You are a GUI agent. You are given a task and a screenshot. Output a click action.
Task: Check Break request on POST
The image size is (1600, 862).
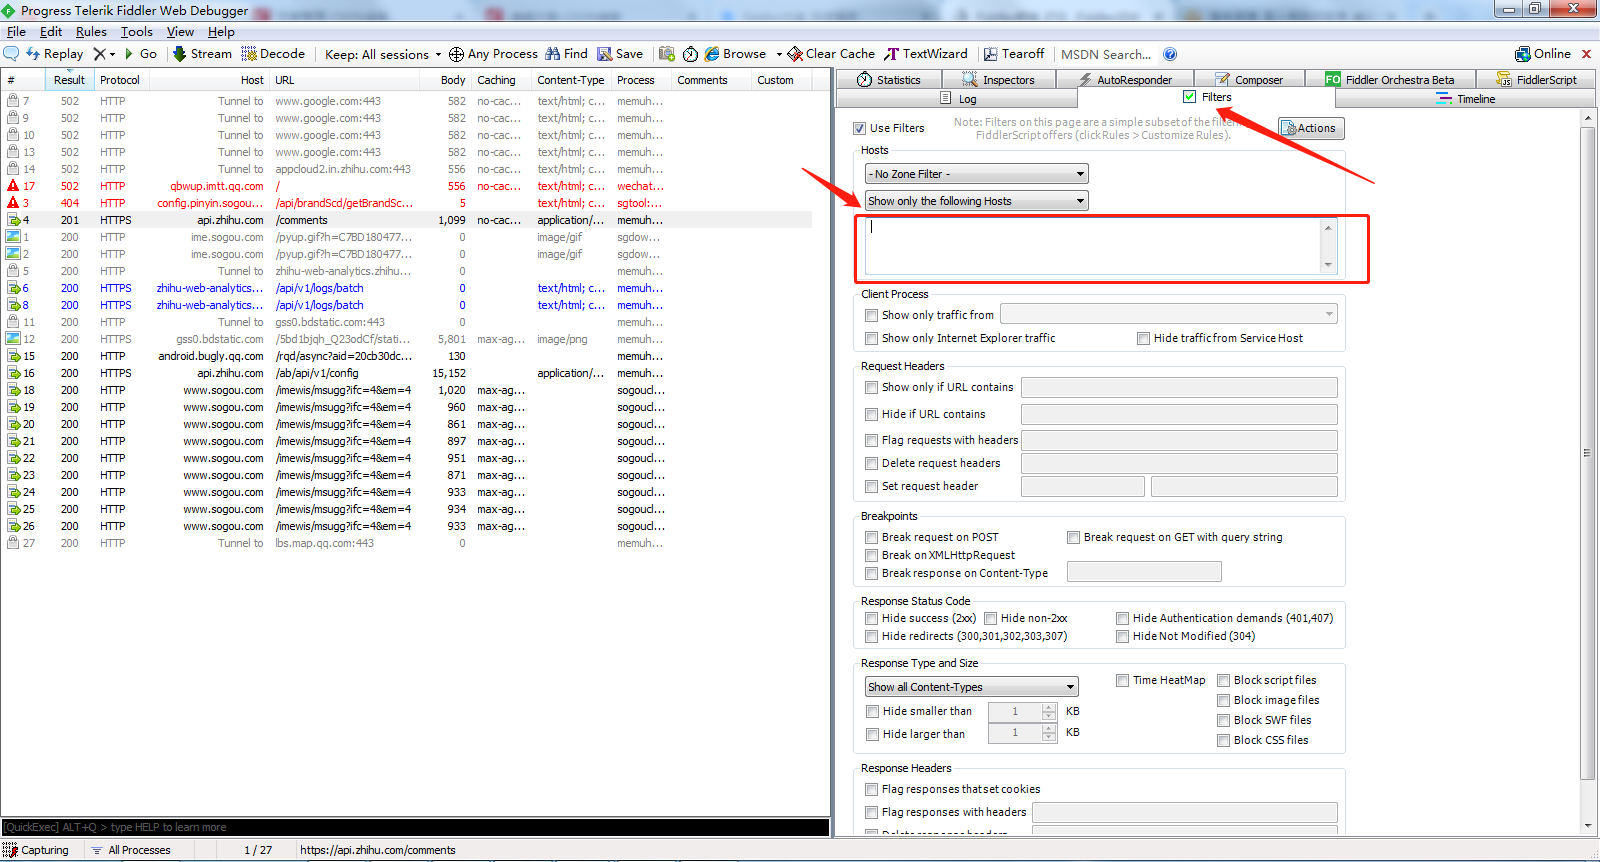[x=872, y=537]
